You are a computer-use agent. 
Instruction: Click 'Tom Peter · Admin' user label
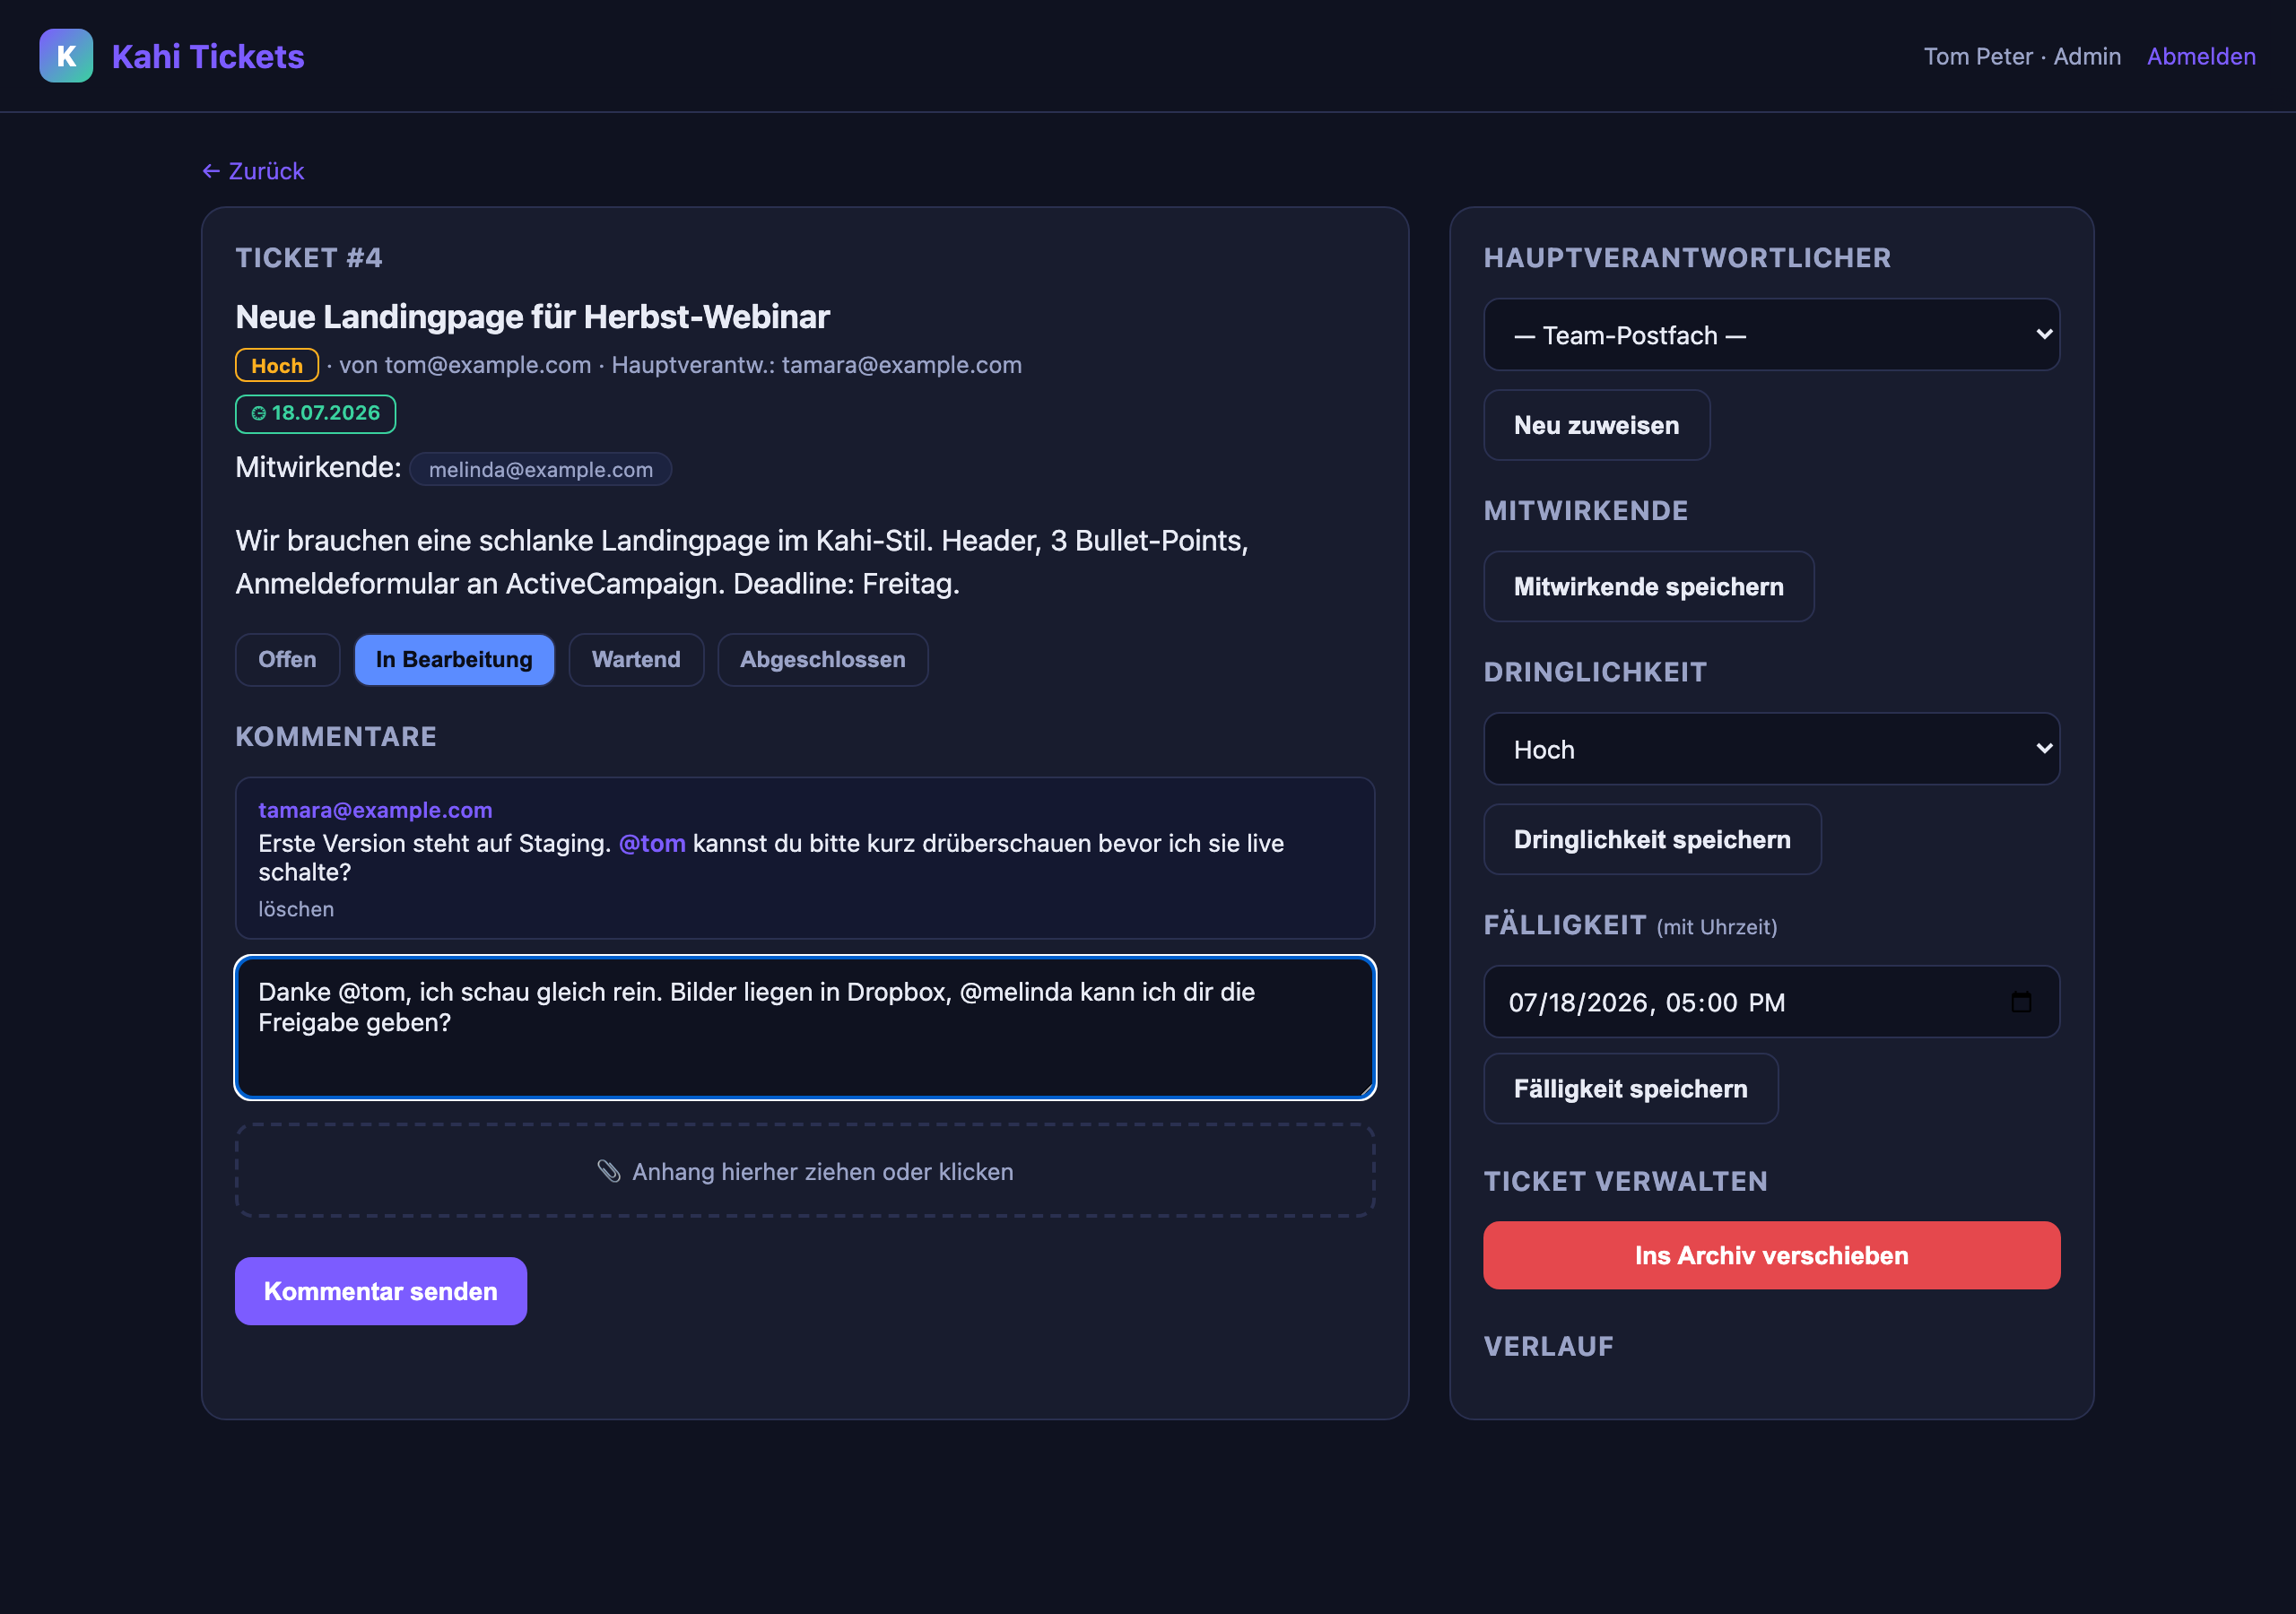coord(2022,56)
